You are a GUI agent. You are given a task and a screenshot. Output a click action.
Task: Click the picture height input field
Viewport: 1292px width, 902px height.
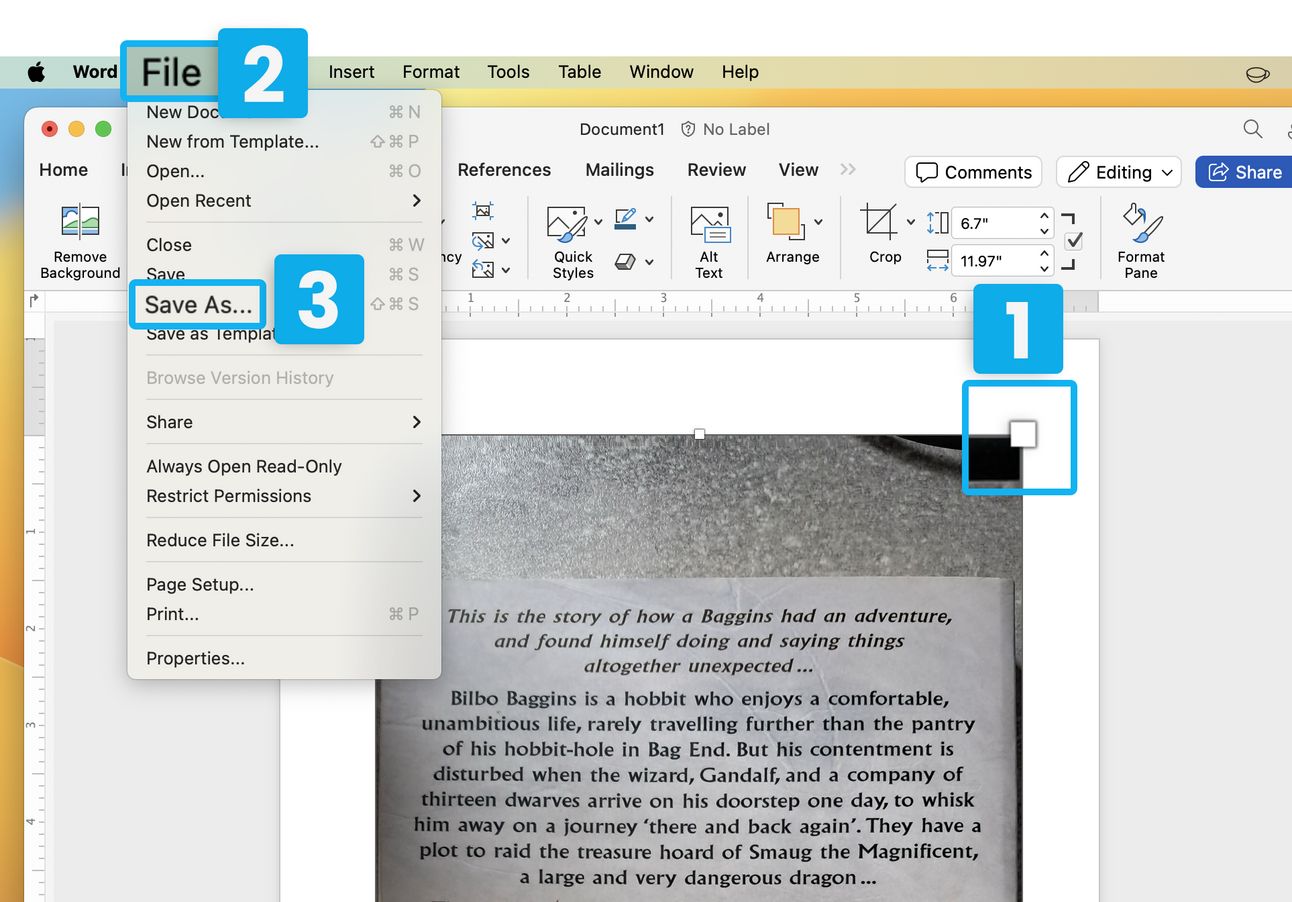(x=995, y=223)
